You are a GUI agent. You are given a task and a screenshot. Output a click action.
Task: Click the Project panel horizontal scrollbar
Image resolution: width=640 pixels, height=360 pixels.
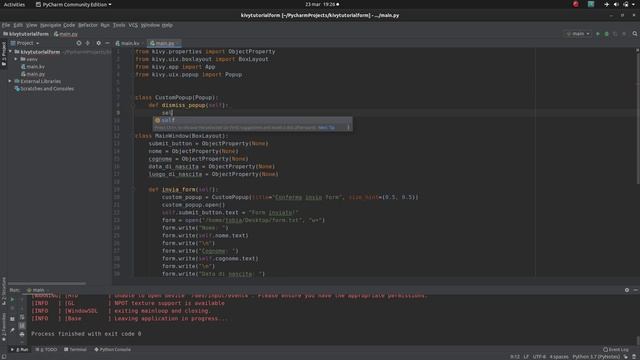47,283
